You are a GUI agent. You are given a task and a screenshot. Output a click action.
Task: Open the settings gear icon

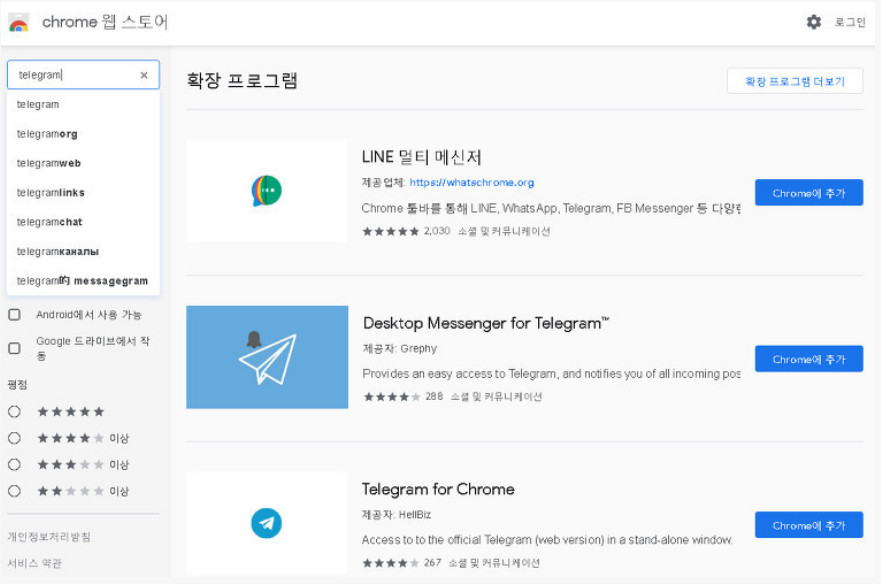814,22
